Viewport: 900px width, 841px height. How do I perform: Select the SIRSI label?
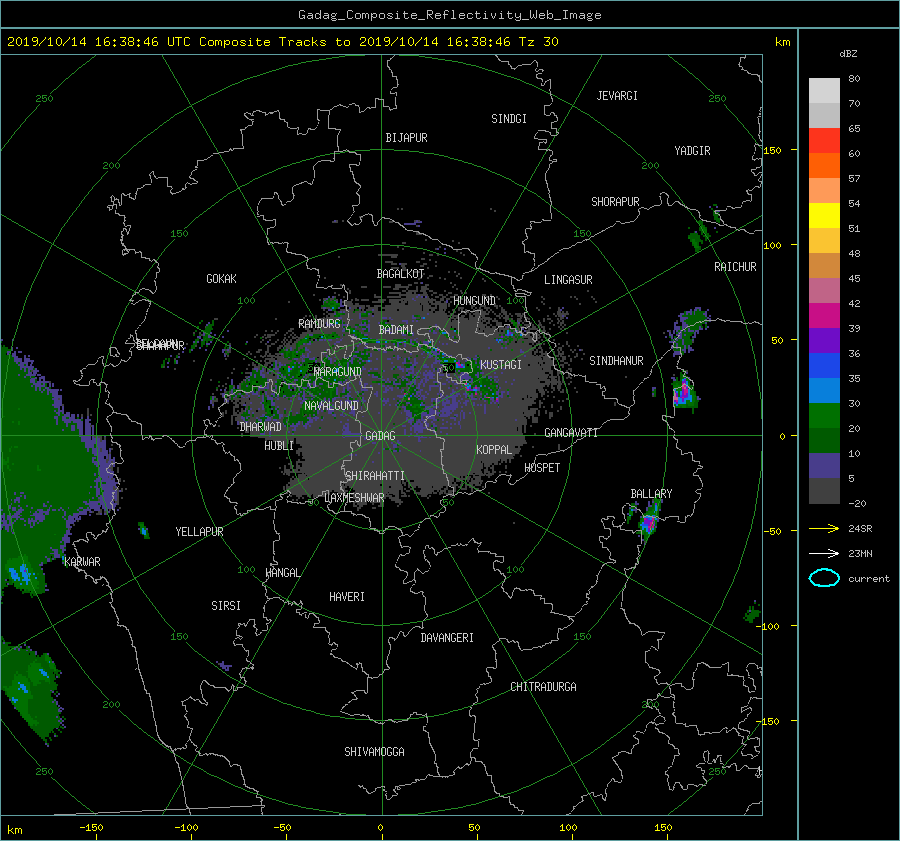[x=226, y=606]
